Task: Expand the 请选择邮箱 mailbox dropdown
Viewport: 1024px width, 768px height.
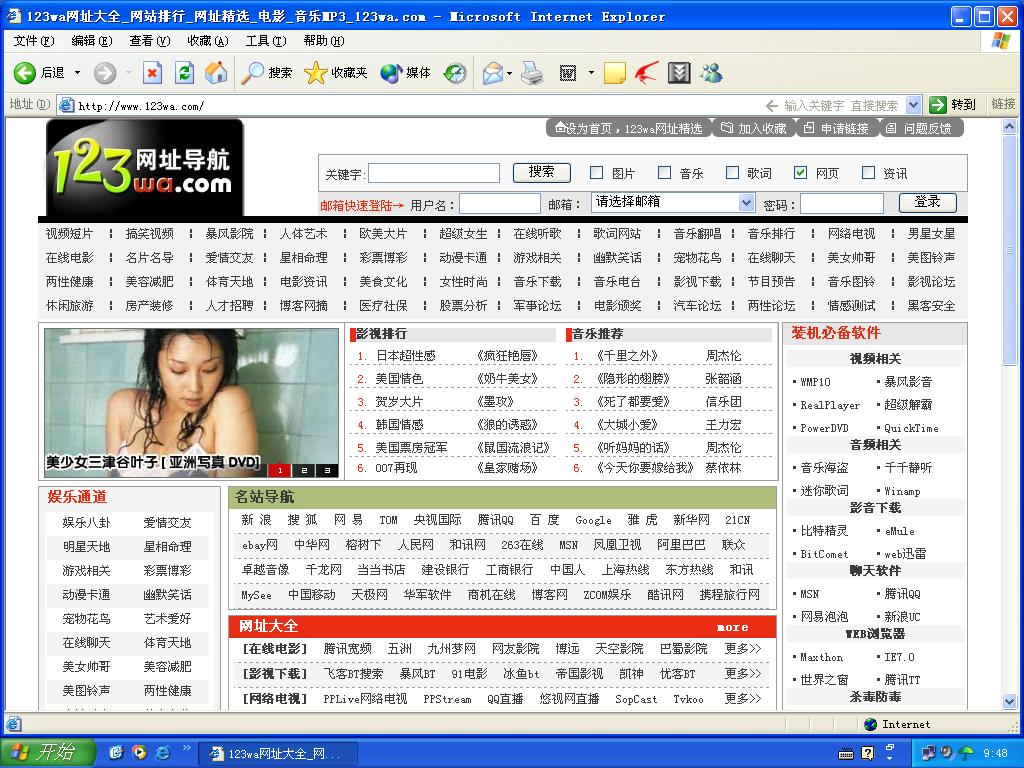Action: coord(746,202)
